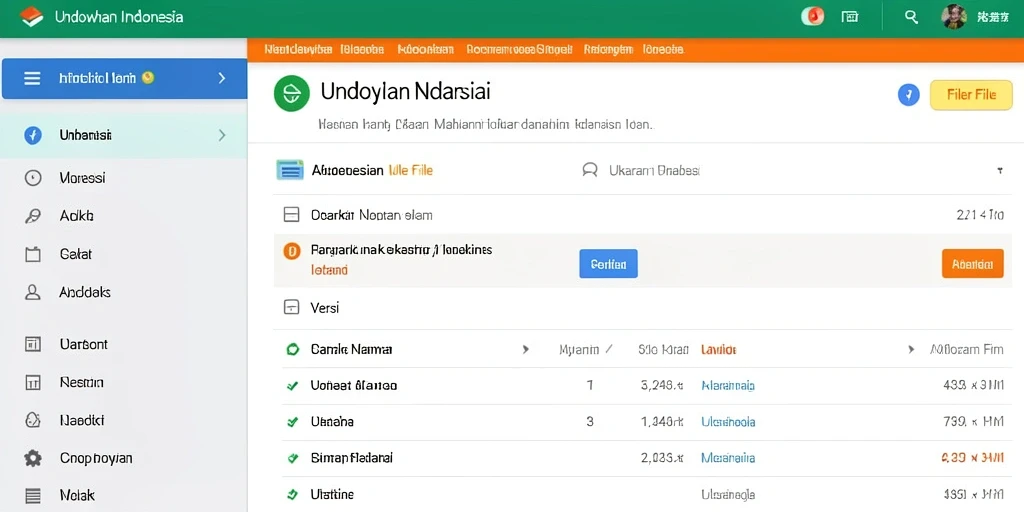Click the Undowhan Indonesia logo icon

pos(31,16)
